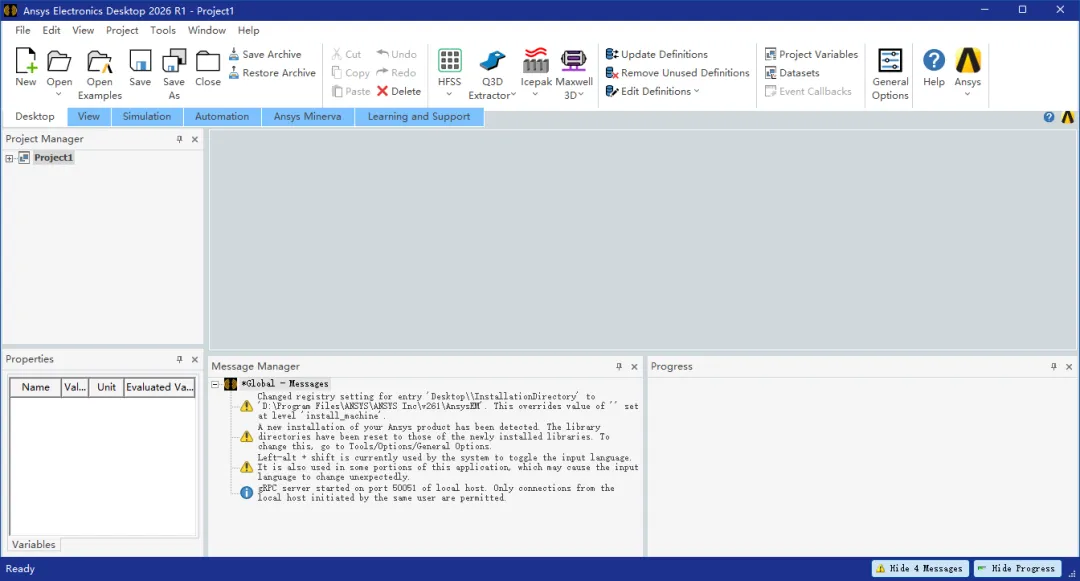Select Project1 in the Project Manager
Screen dimensions: 1080x581
[x=53, y=158]
